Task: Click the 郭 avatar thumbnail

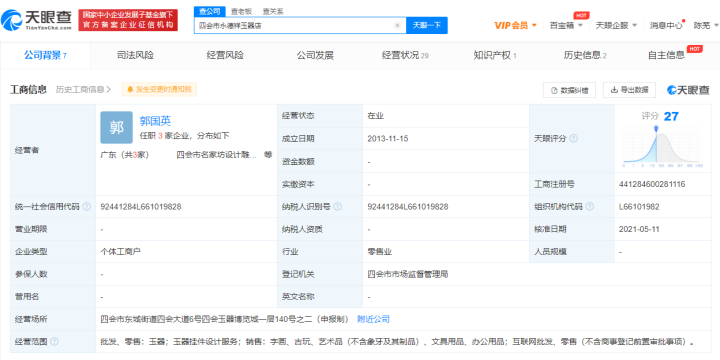Action: [x=117, y=128]
